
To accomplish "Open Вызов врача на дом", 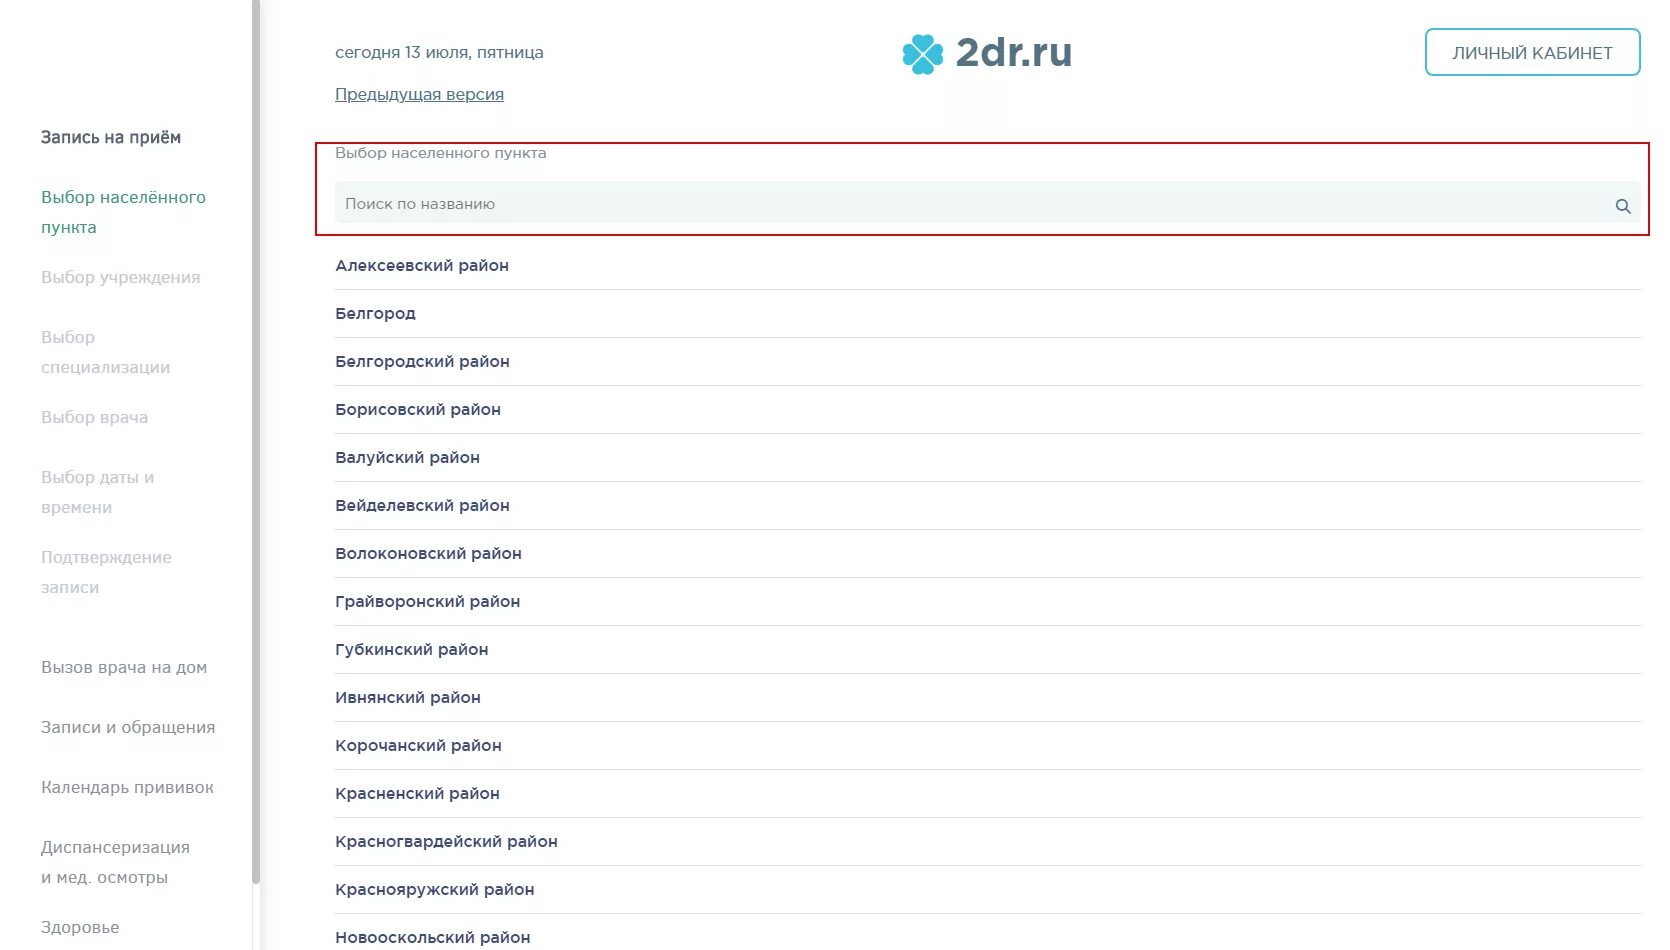I will tap(124, 667).
